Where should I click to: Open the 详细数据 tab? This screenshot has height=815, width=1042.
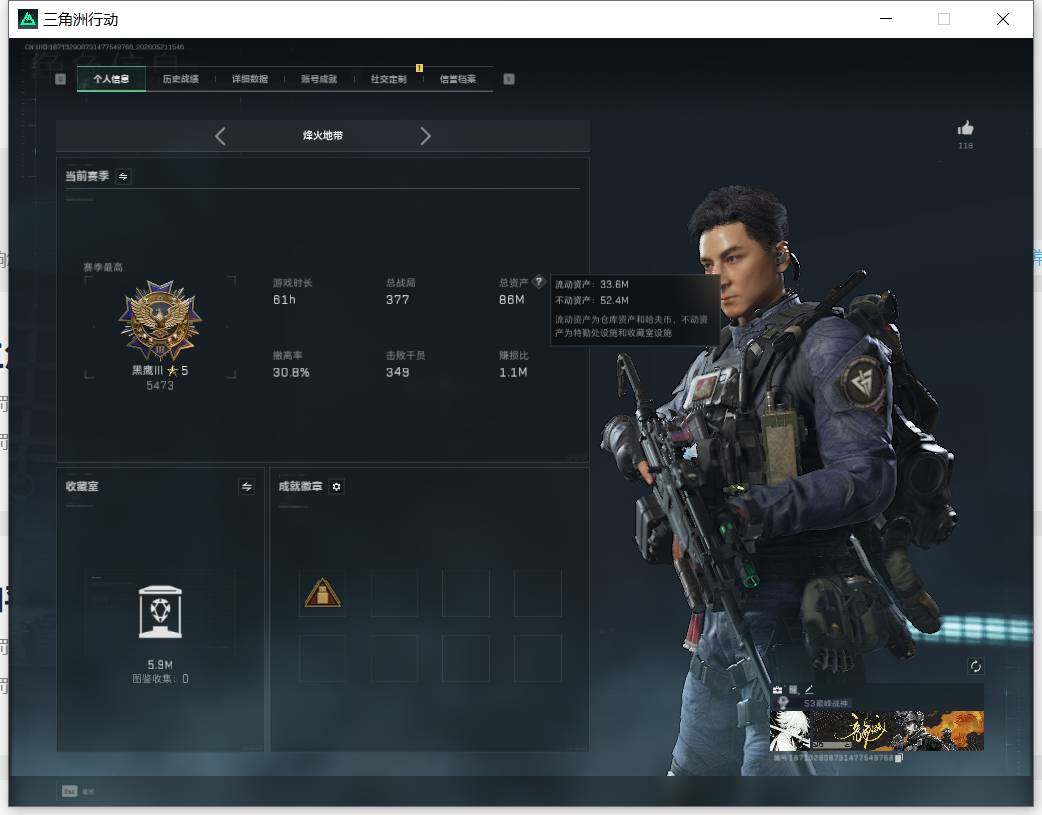[x=250, y=79]
